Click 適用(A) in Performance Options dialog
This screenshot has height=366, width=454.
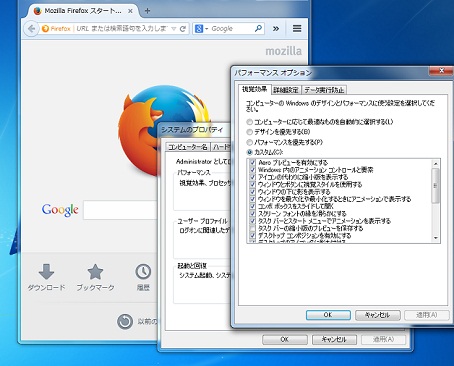(x=427, y=315)
